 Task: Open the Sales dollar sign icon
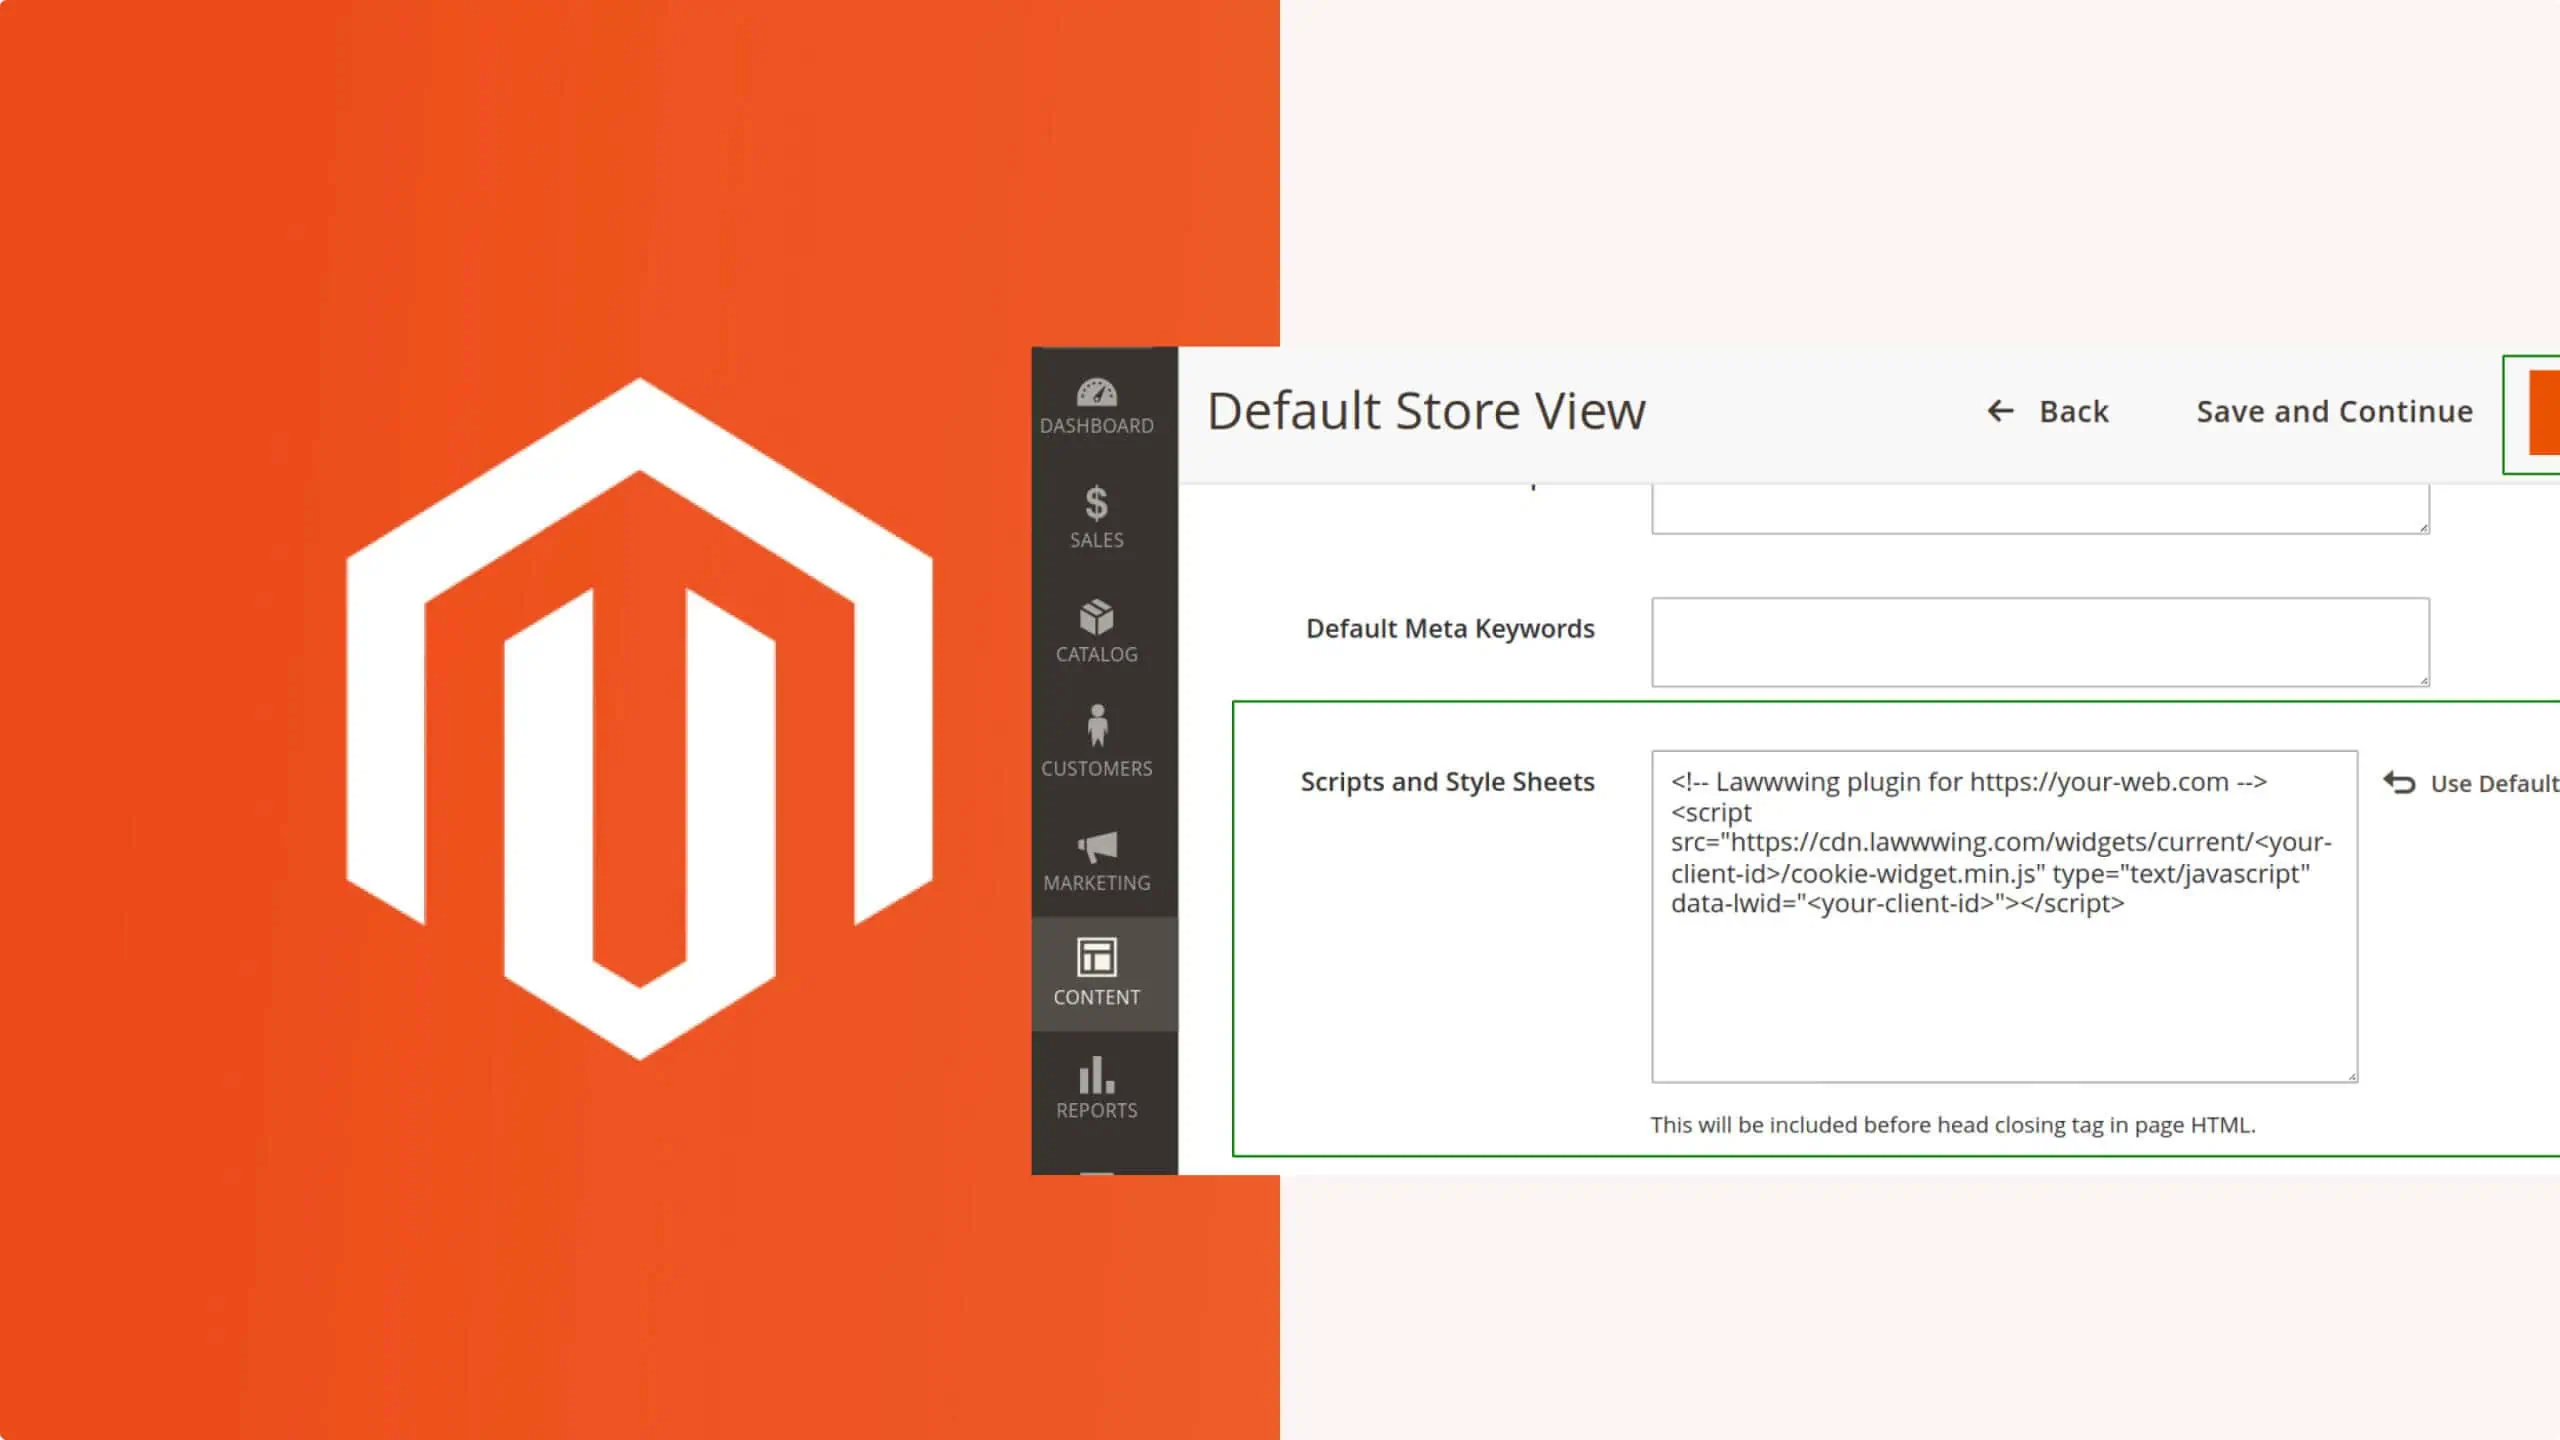coord(1096,503)
